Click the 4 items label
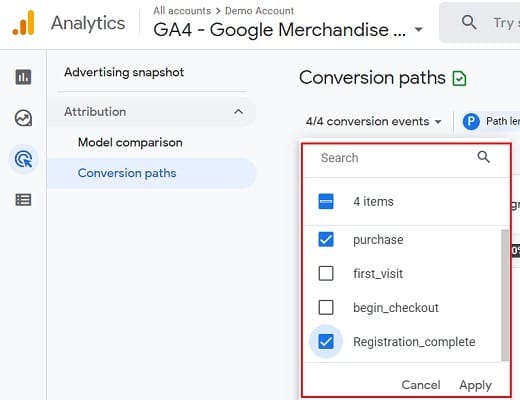 click(x=373, y=202)
